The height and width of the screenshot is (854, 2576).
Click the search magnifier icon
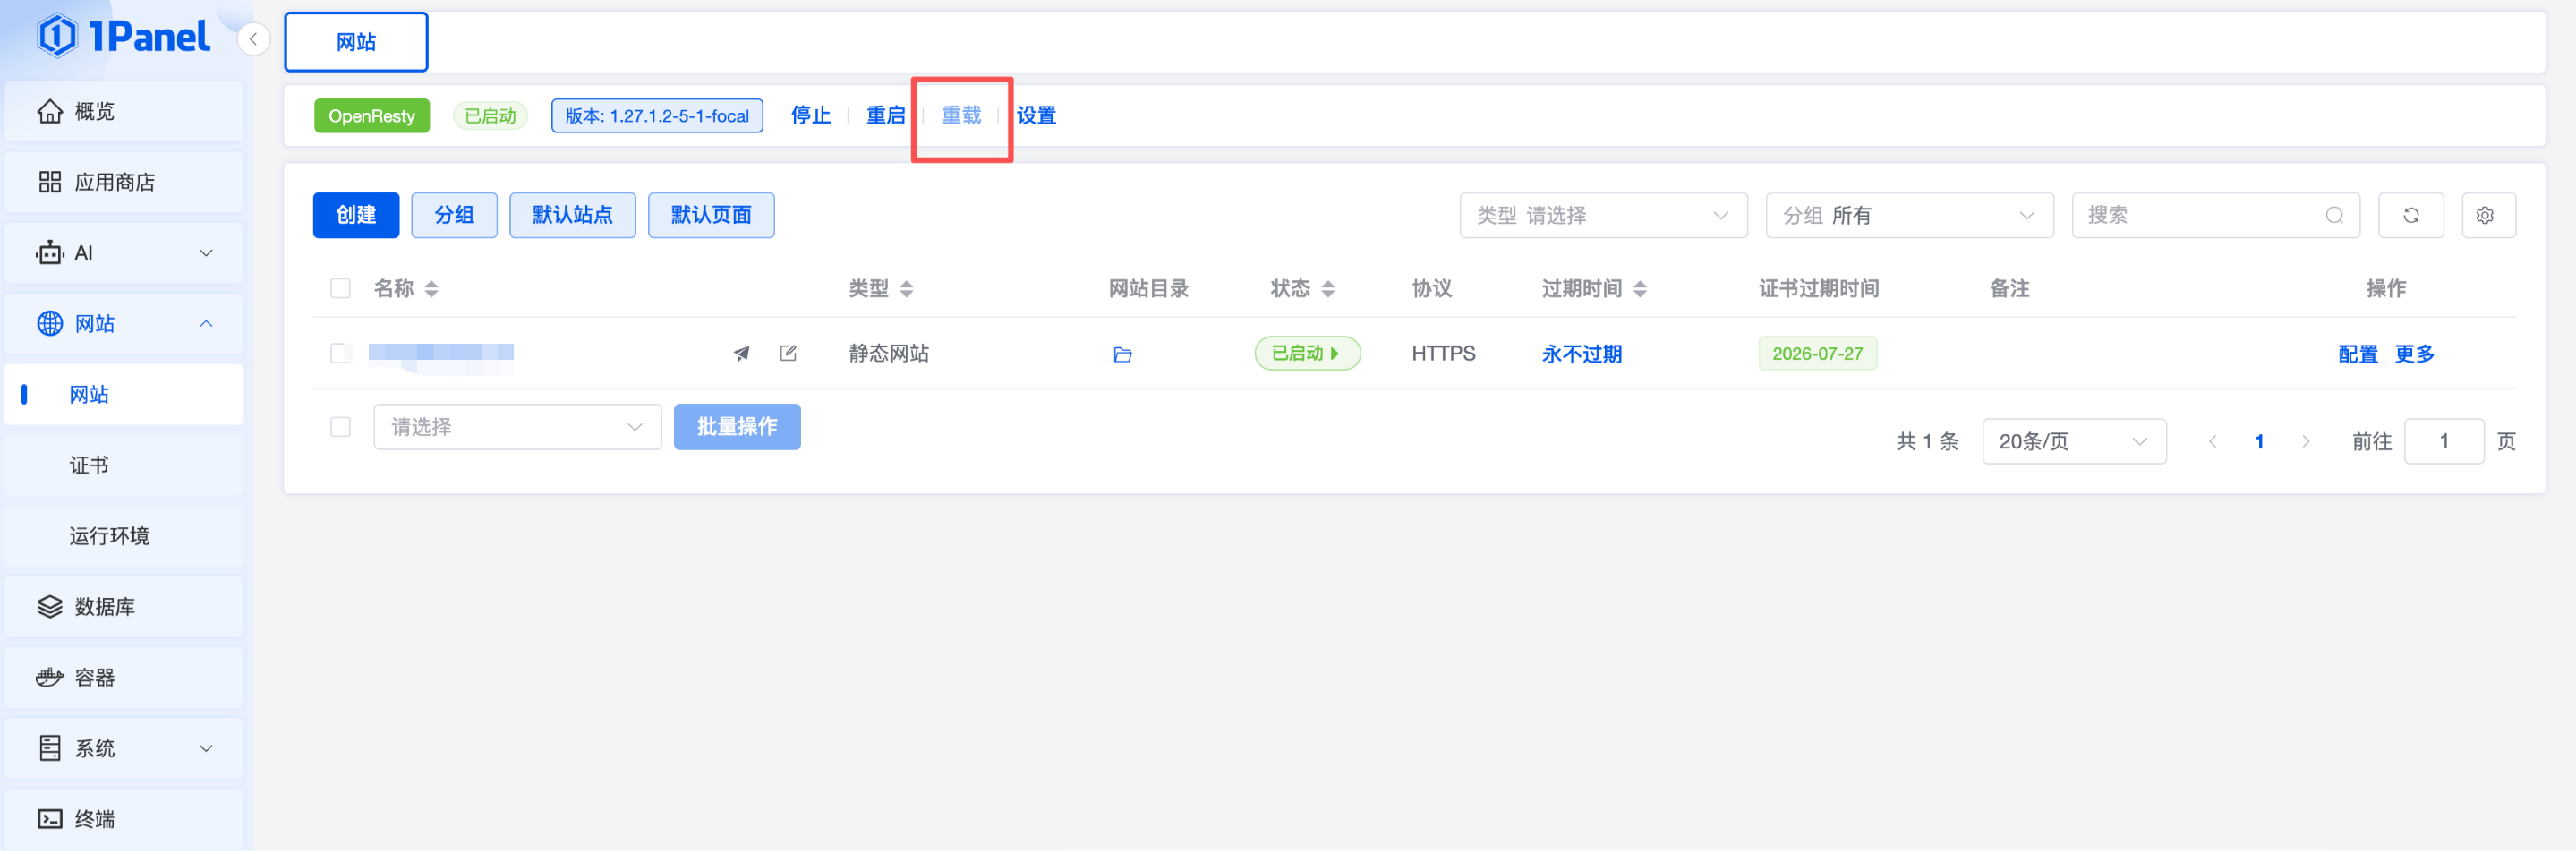click(x=2334, y=216)
